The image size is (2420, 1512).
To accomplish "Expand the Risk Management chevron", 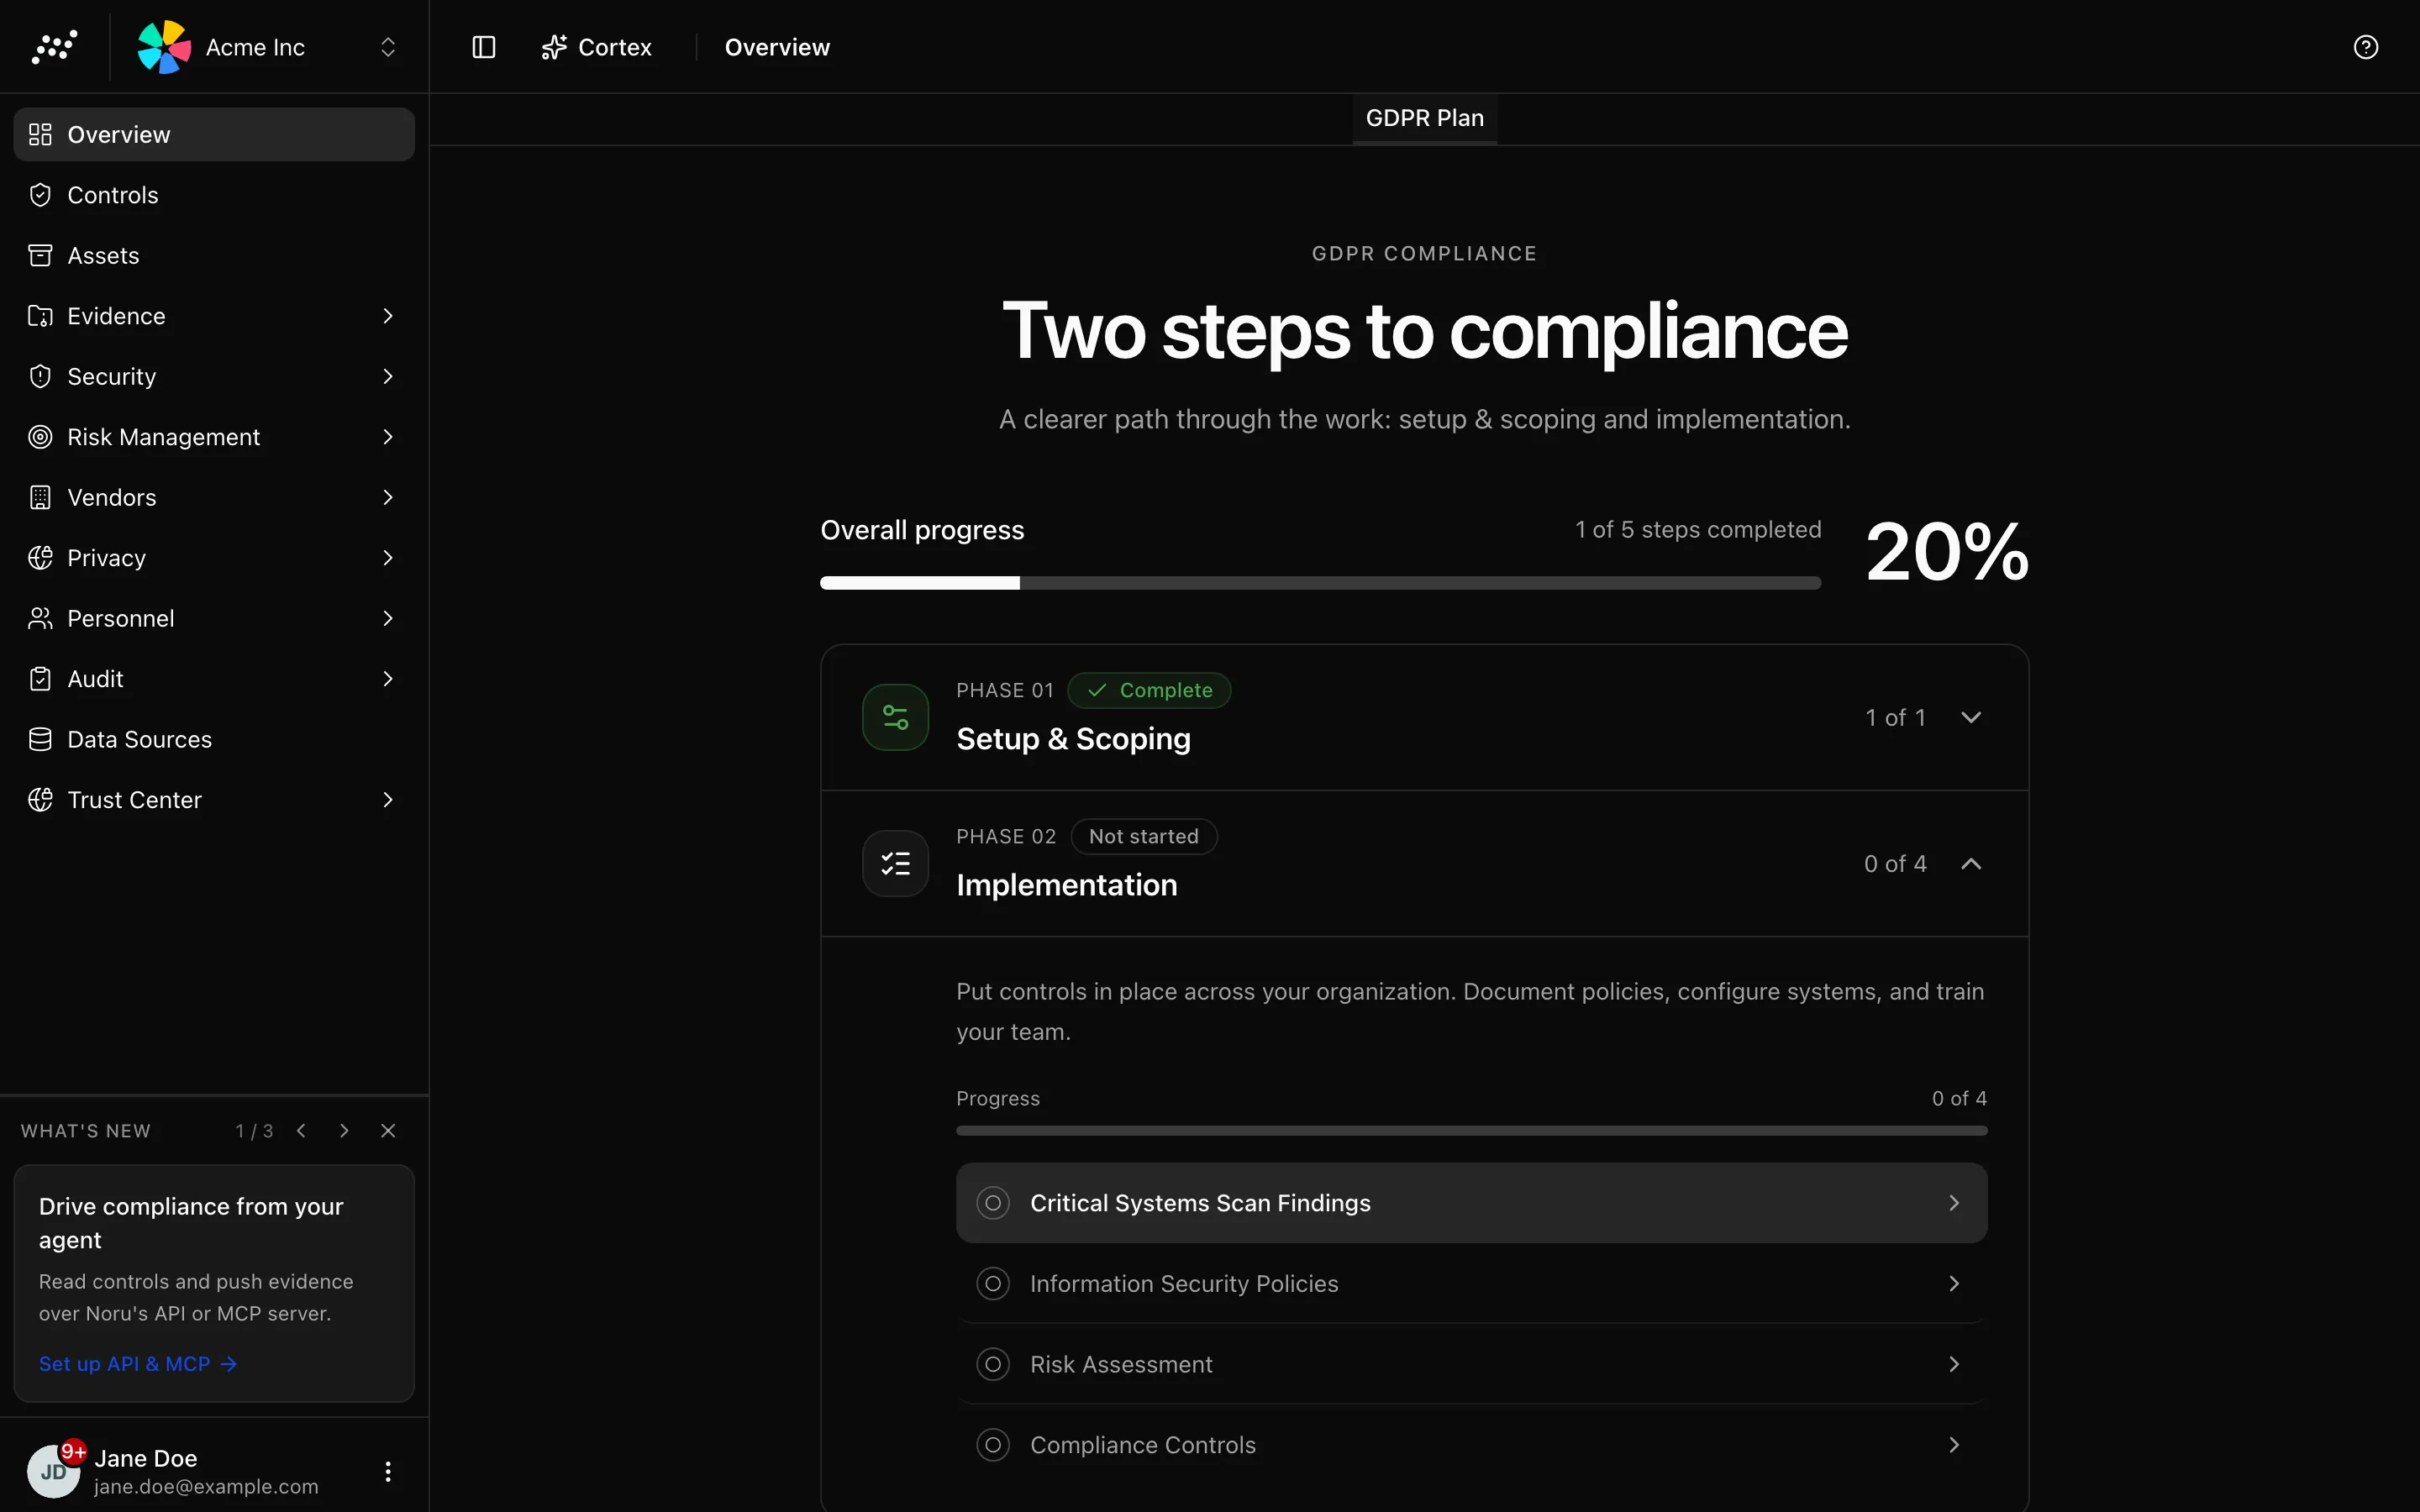I will 388,437.
